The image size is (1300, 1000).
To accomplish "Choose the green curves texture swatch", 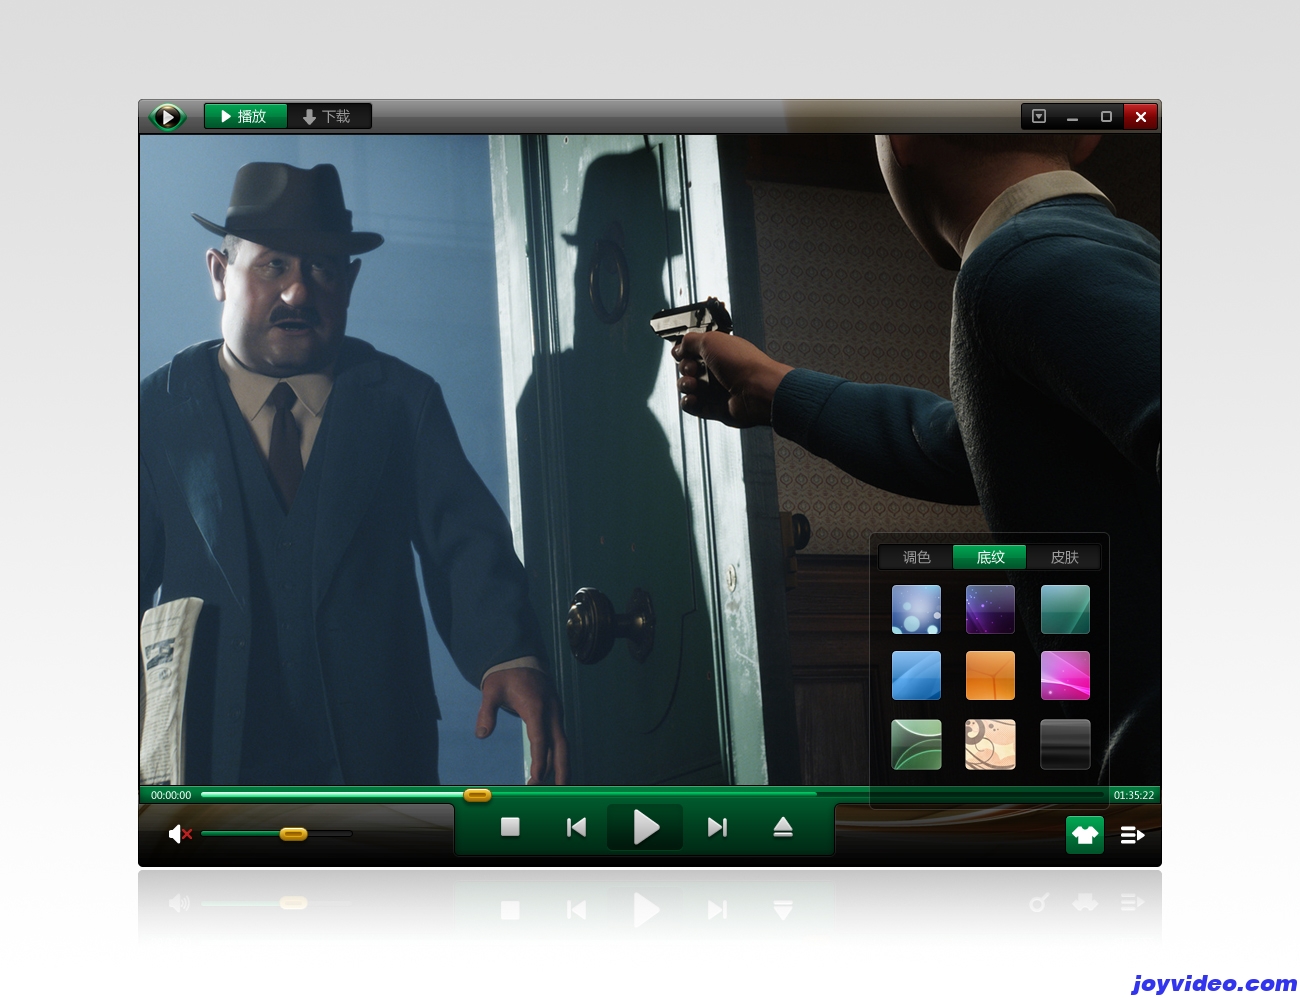I will [916, 745].
